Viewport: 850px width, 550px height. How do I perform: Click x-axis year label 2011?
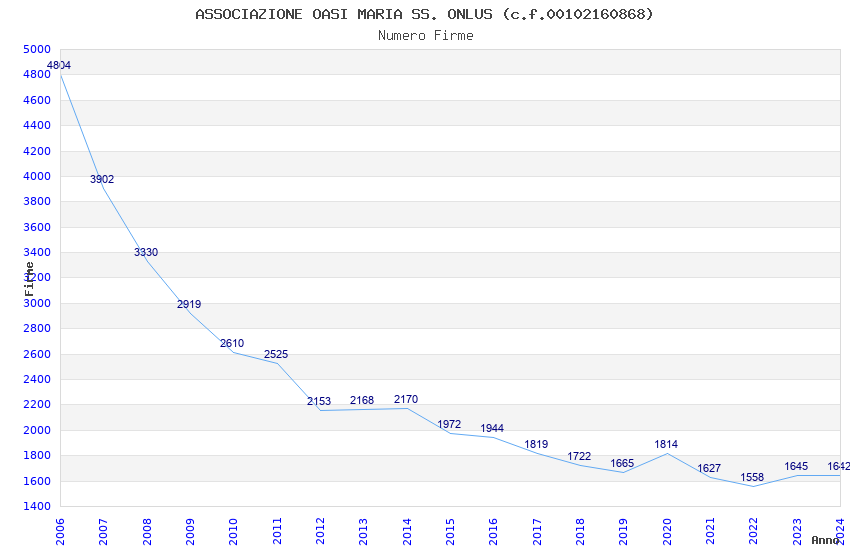pyautogui.click(x=277, y=532)
